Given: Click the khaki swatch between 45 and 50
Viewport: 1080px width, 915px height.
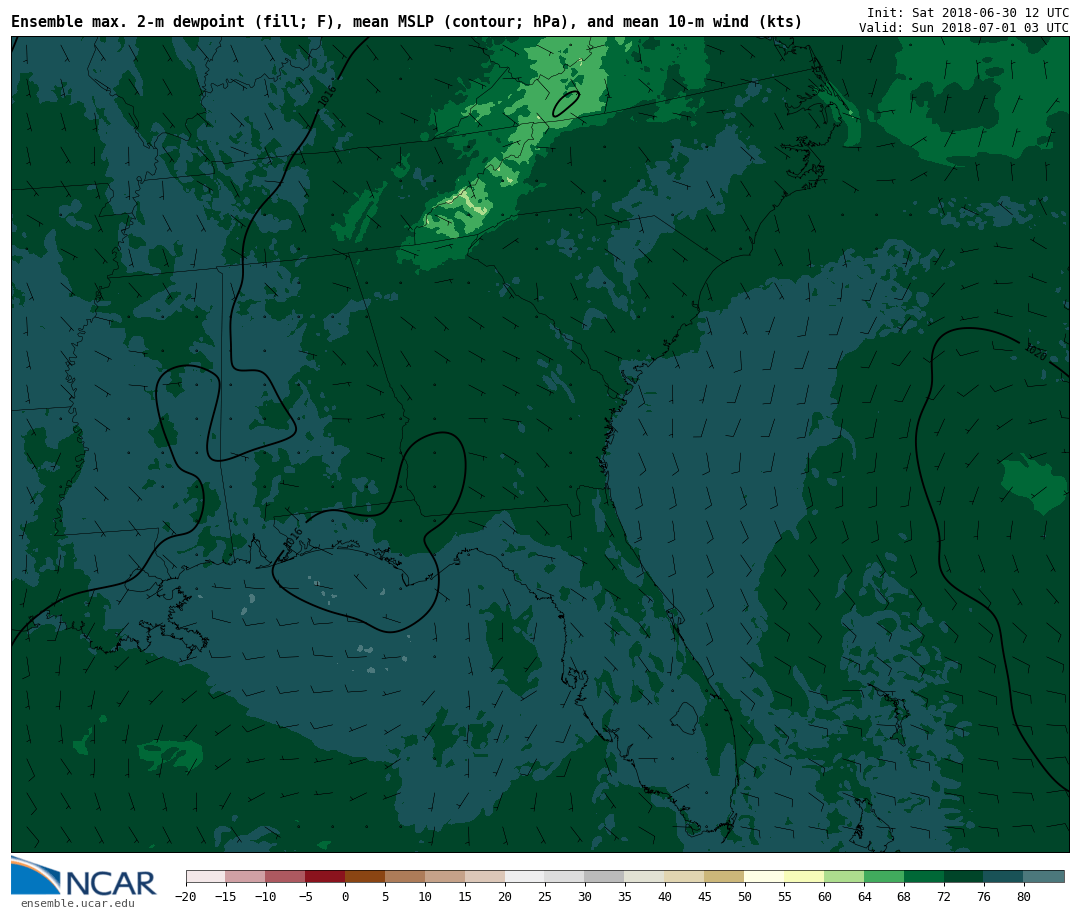Looking at the screenshot, I should 724,876.
